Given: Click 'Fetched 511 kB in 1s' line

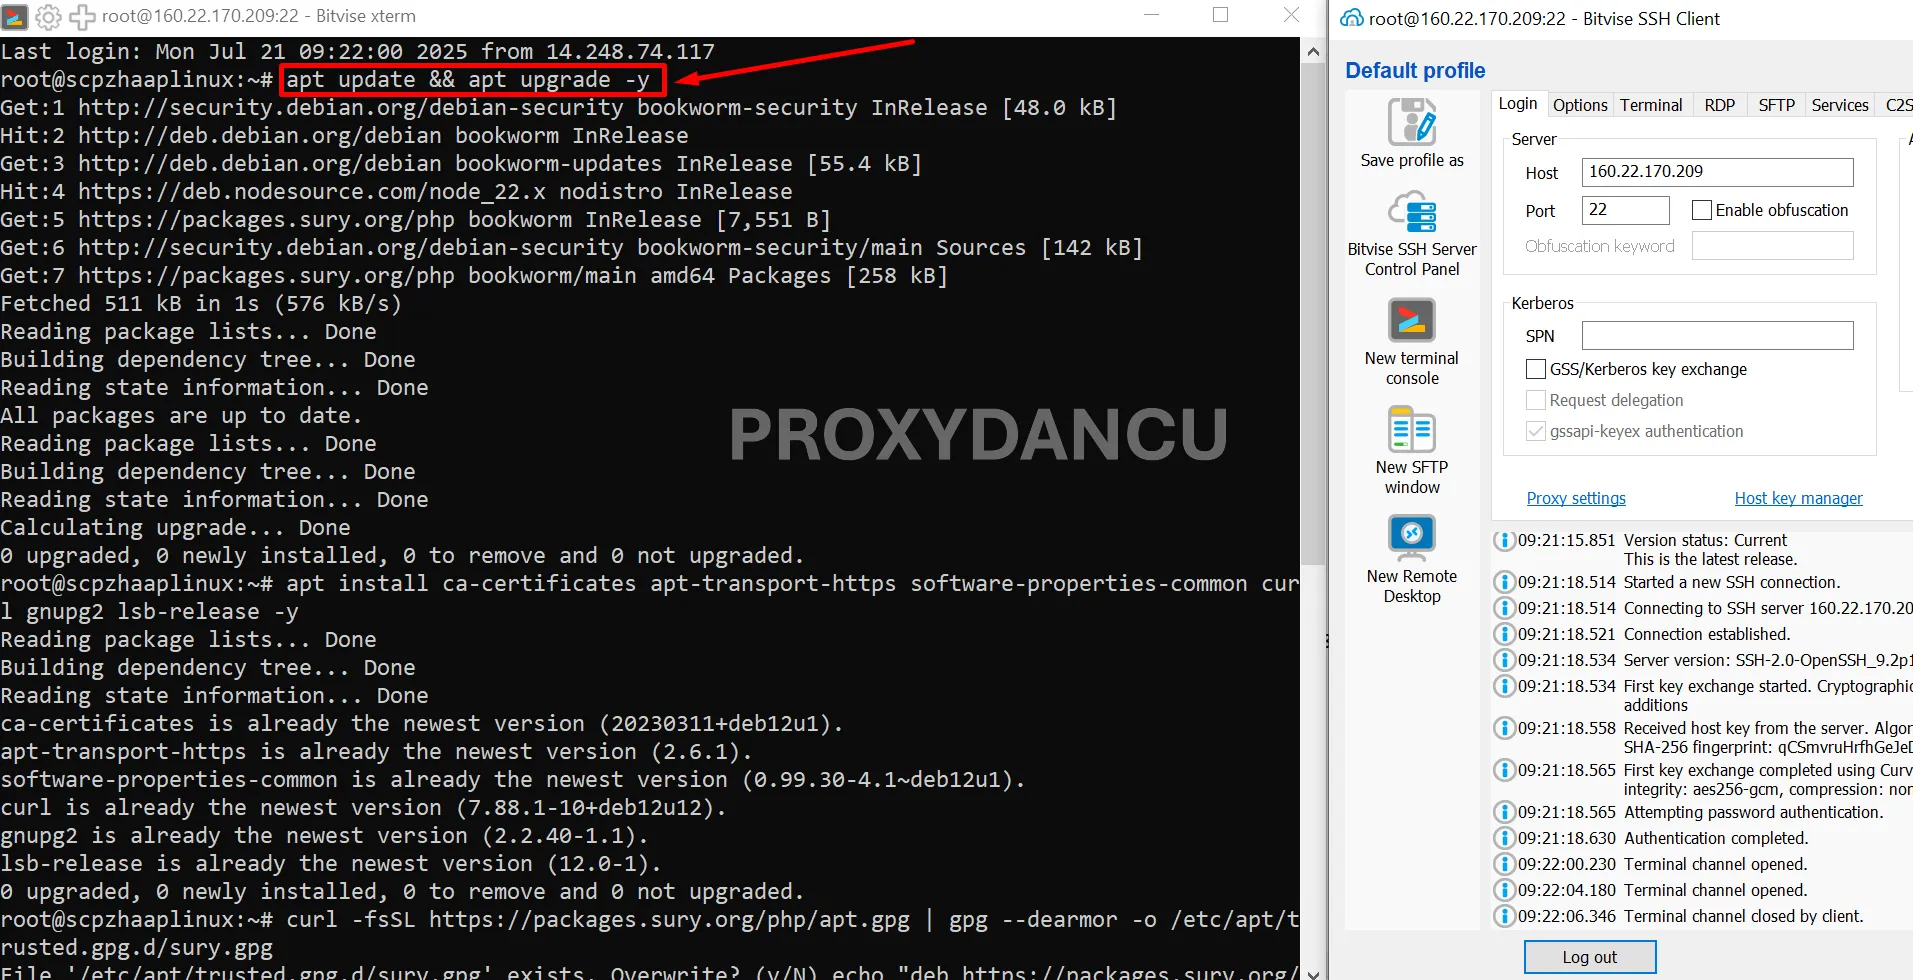Looking at the screenshot, I should click(x=200, y=303).
